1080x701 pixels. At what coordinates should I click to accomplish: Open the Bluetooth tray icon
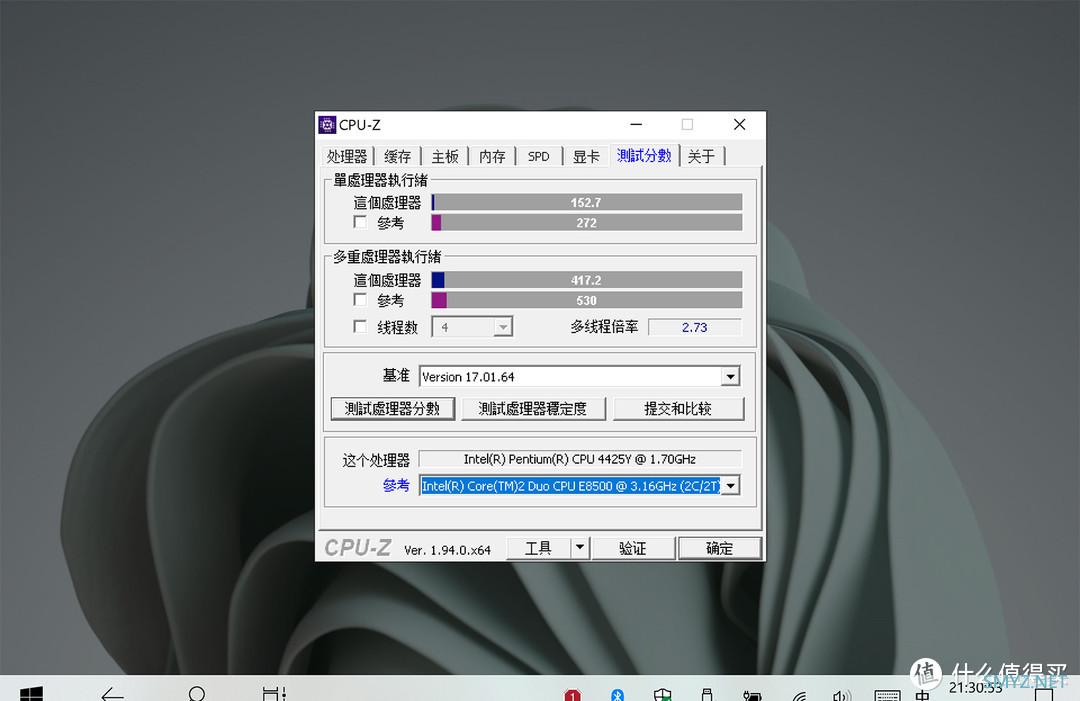[617, 695]
